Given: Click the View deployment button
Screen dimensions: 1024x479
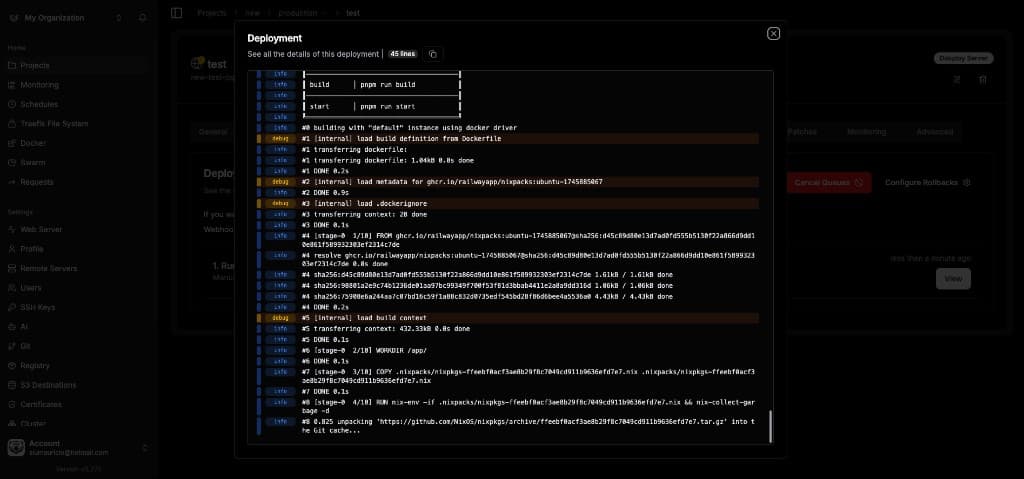Looking at the screenshot, I should [953, 278].
